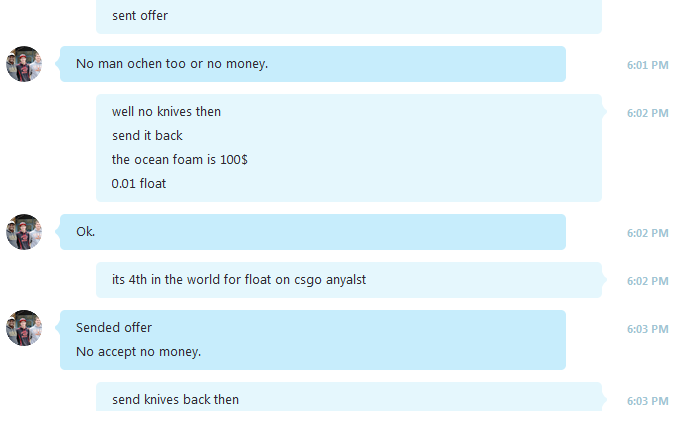Click 6:03 PM timestamp beside "Sended offer"
Screen dimensions: 686x423
(x=648, y=329)
